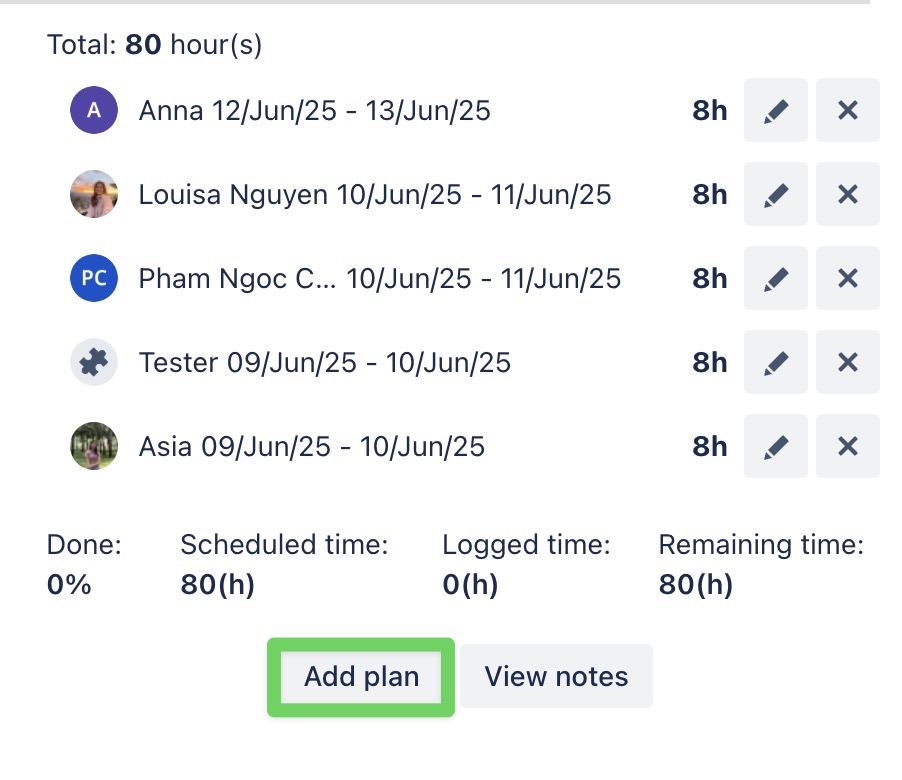
Task: Edit Tester's plan using the pencil
Action: point(775,362)
